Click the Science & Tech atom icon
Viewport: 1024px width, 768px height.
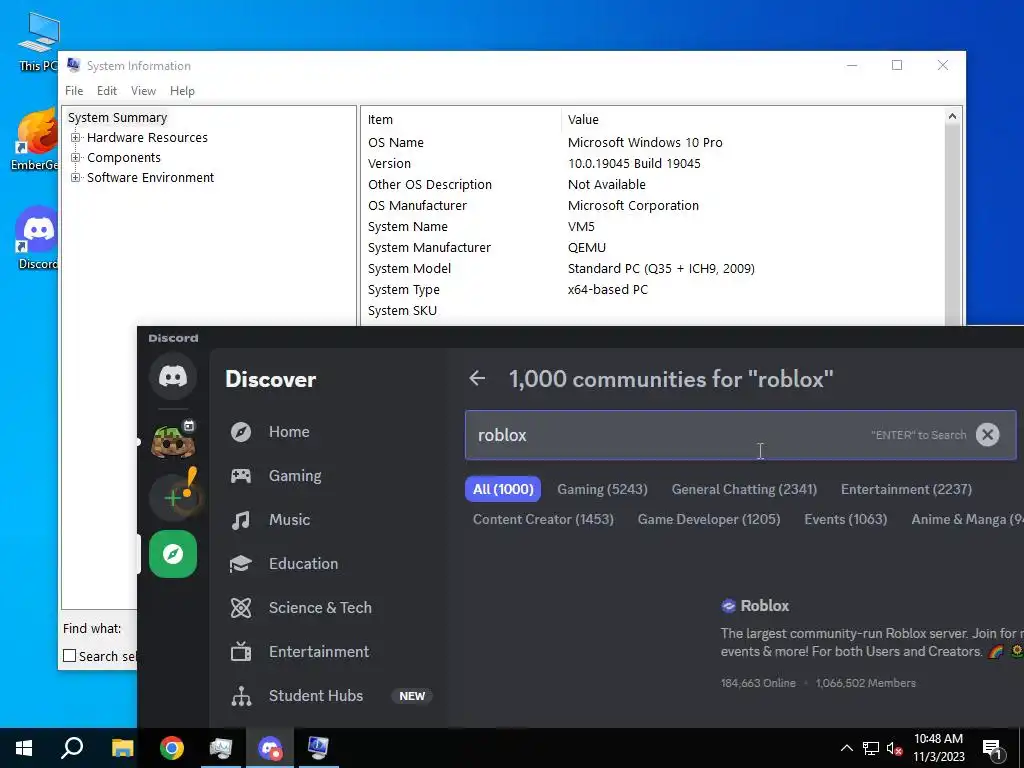(x=241, y=607)
